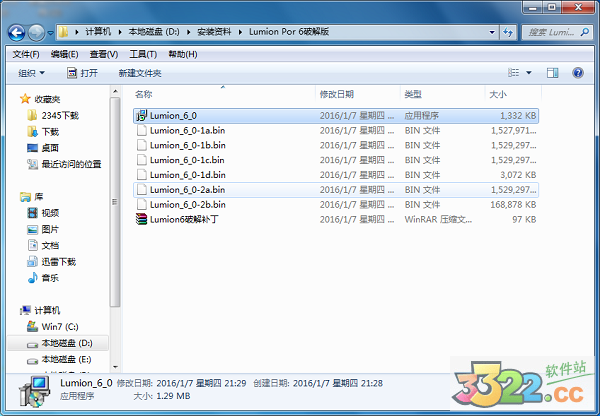Select Lumion_6_0-1a.bin file icon

(x=142, y=131)
